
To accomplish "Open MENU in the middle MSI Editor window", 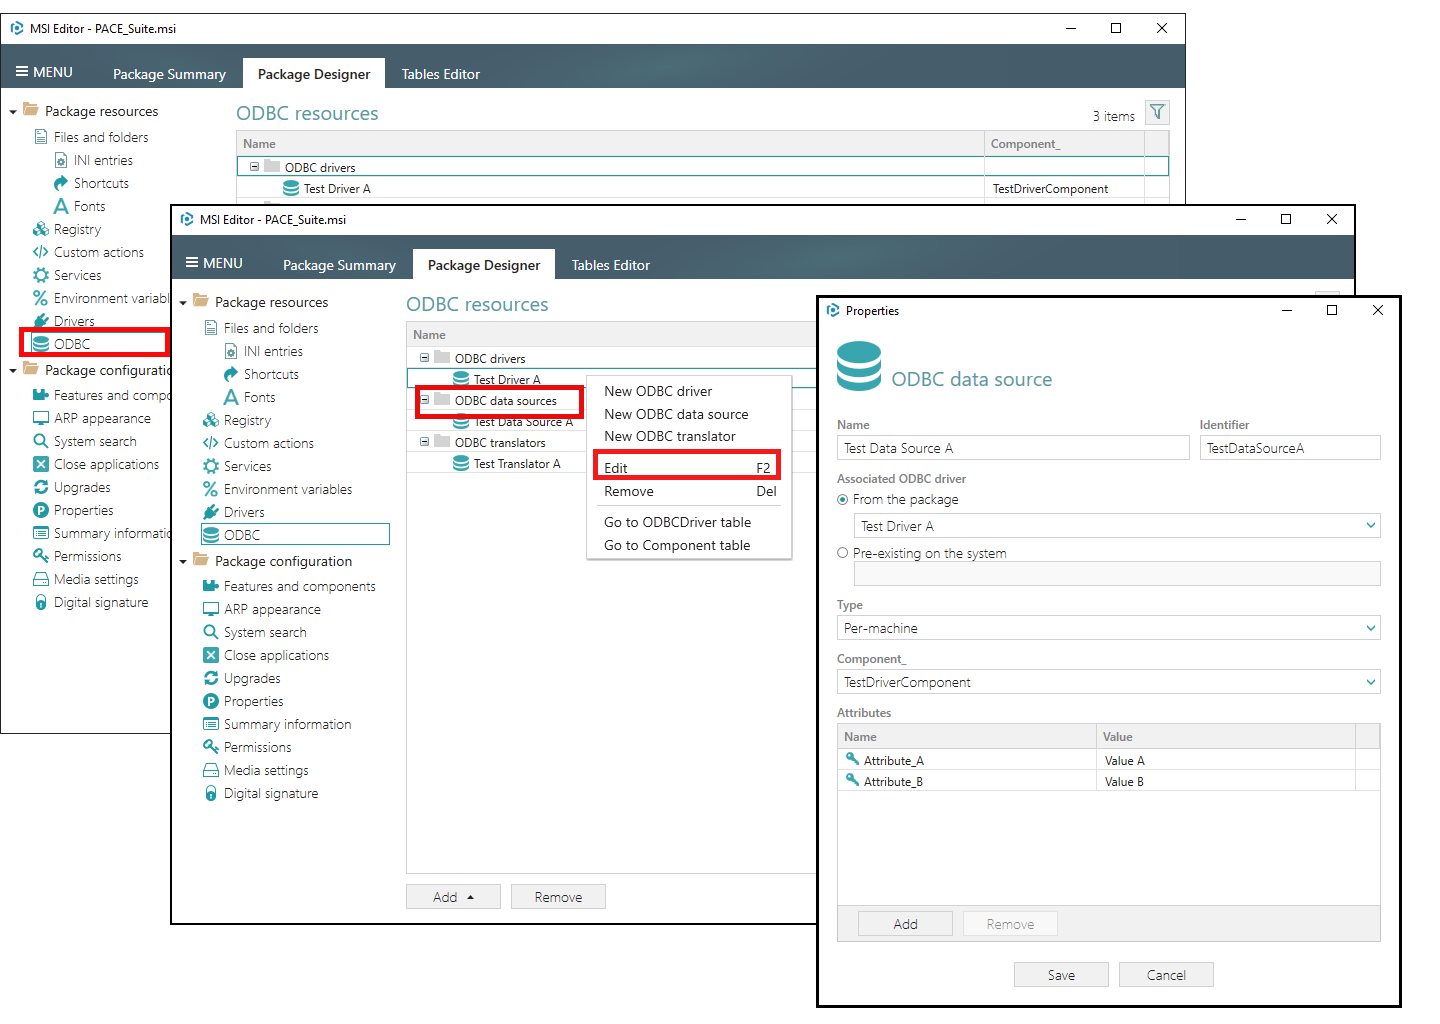I will [215, 263].
